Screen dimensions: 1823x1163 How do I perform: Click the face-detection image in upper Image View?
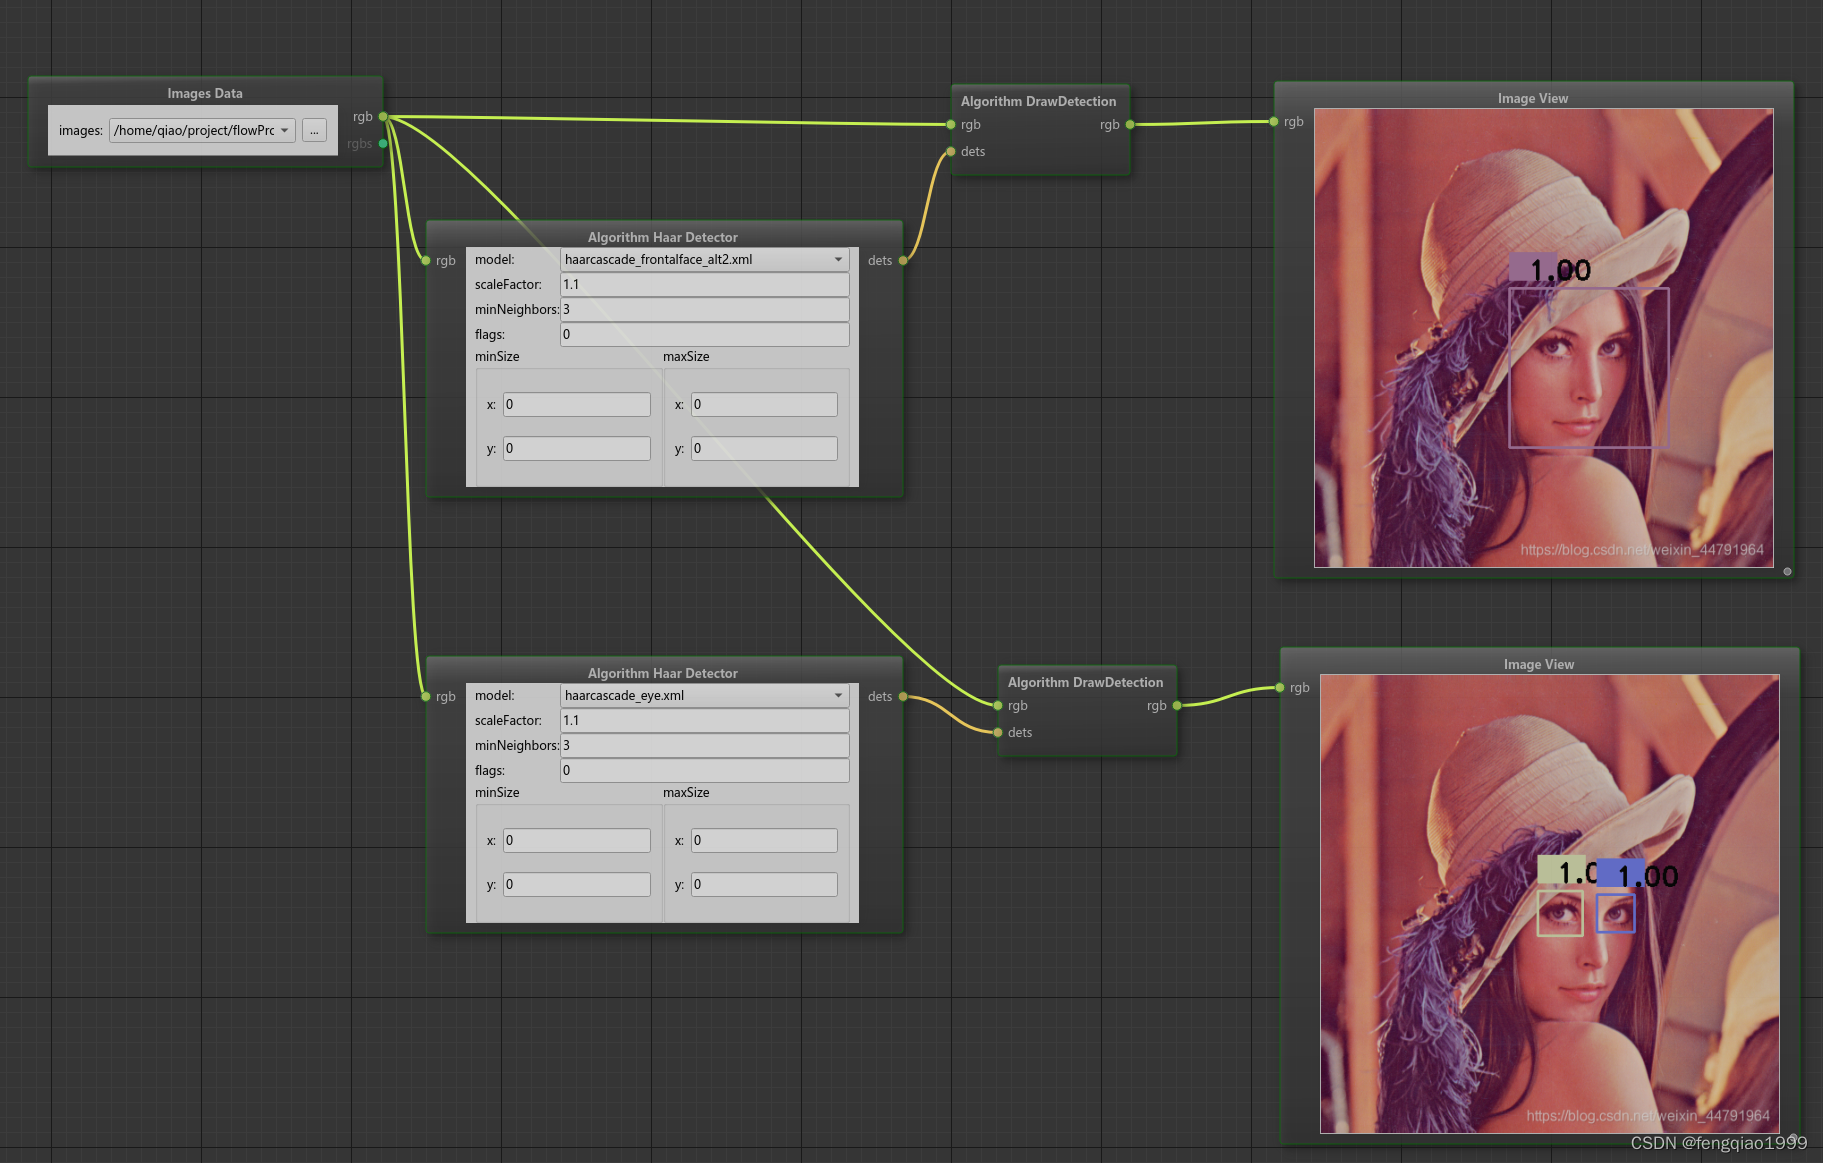coord(1544,338)
